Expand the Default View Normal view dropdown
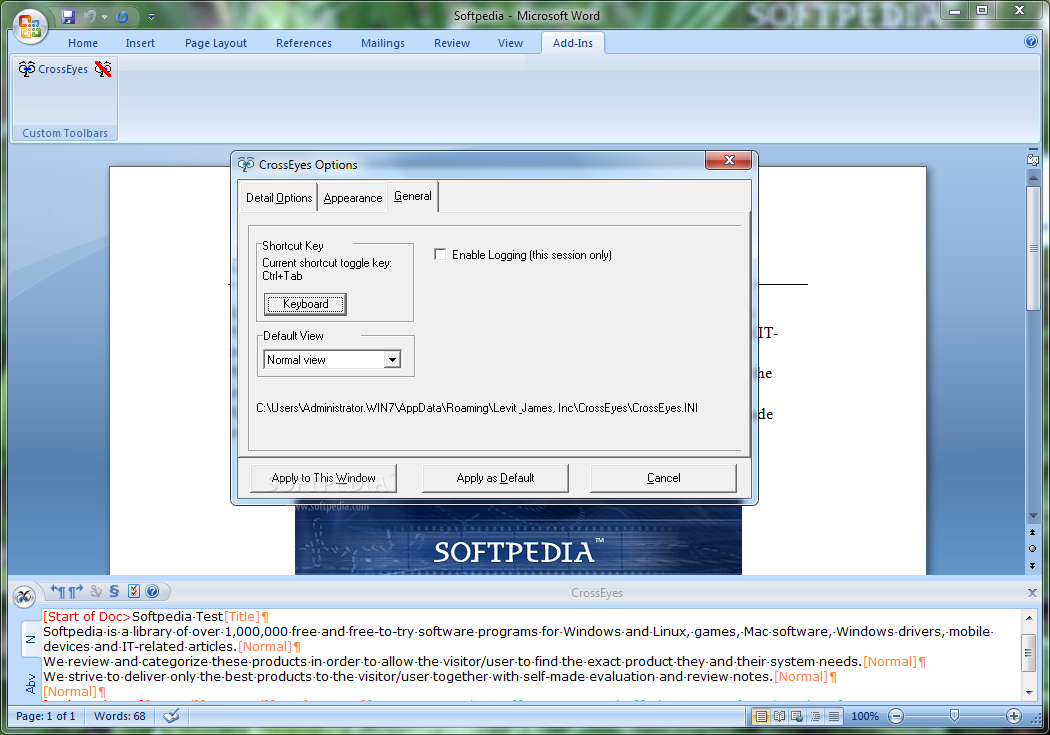The height and width of the screenshot is (735, 1050). (392, 360)
